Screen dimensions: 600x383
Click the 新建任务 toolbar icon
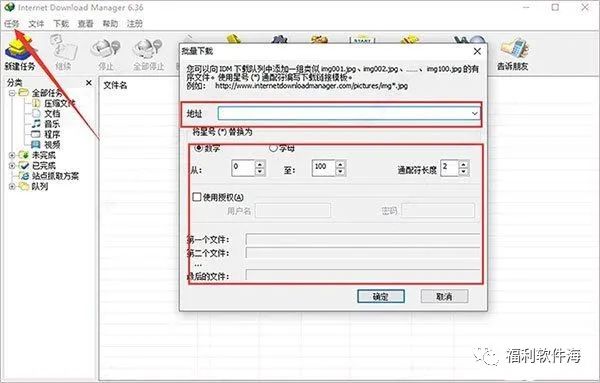click(19, 49)
